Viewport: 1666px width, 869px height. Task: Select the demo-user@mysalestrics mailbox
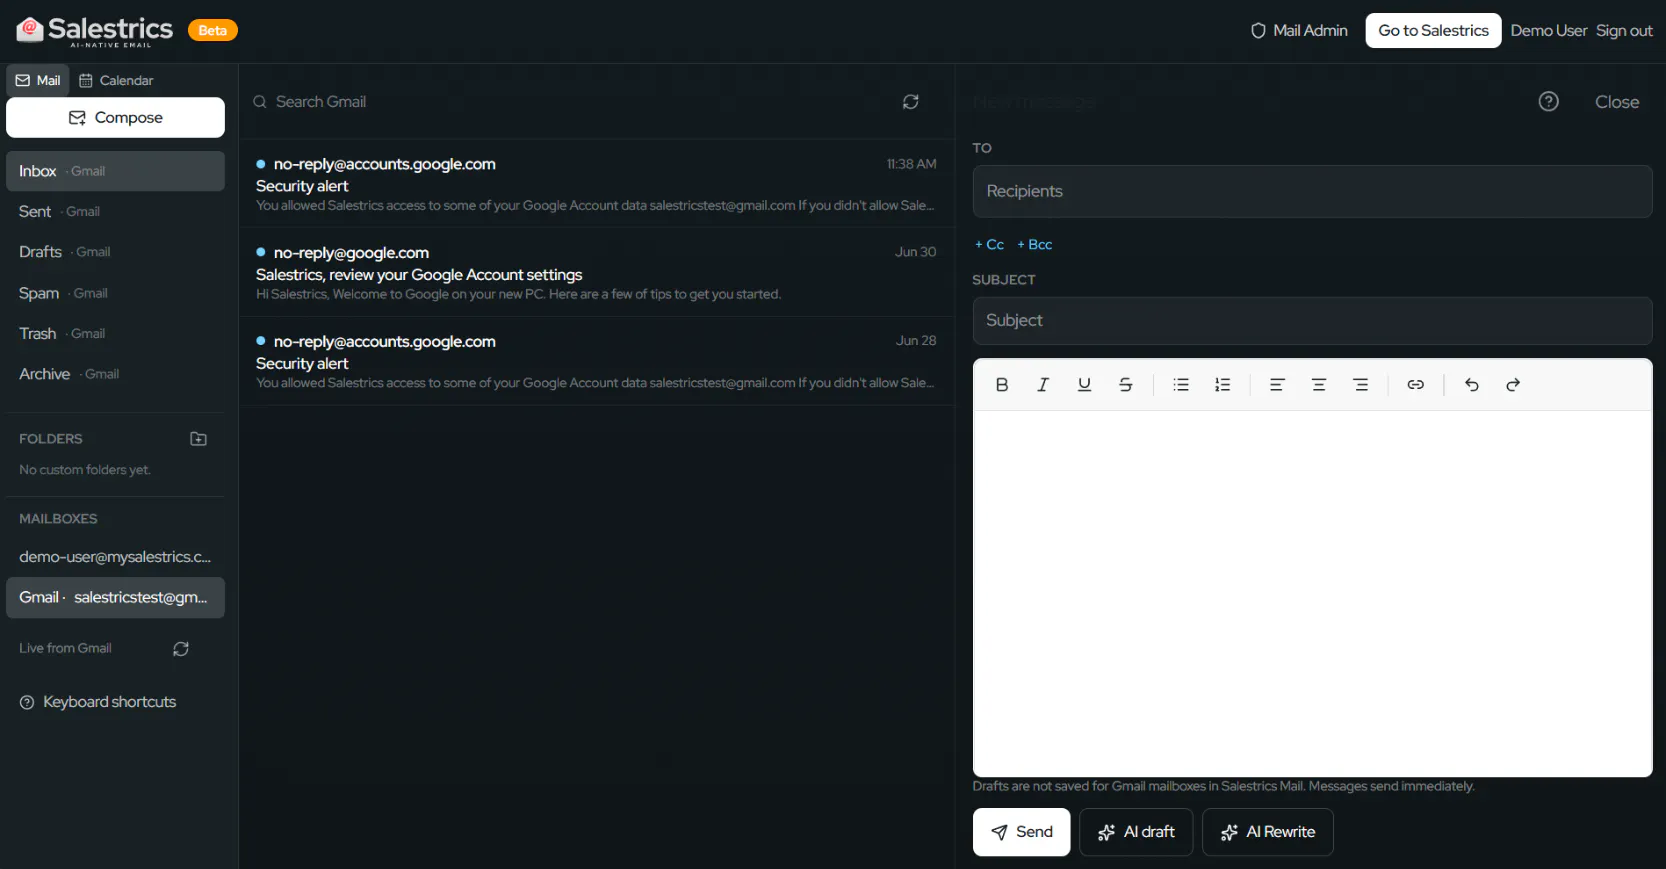coord(115,557)
